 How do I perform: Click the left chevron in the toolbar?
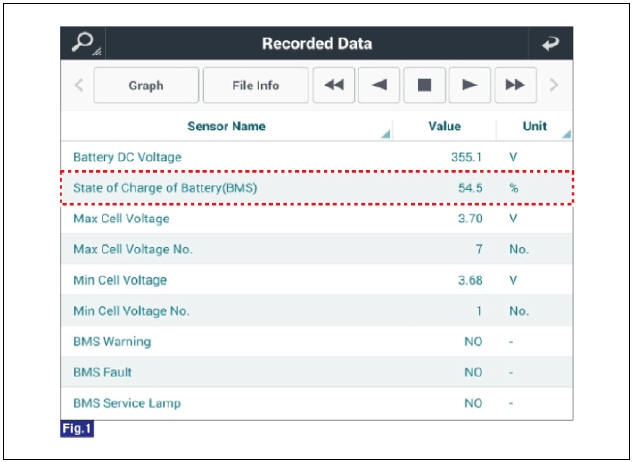tap(79, 85)
